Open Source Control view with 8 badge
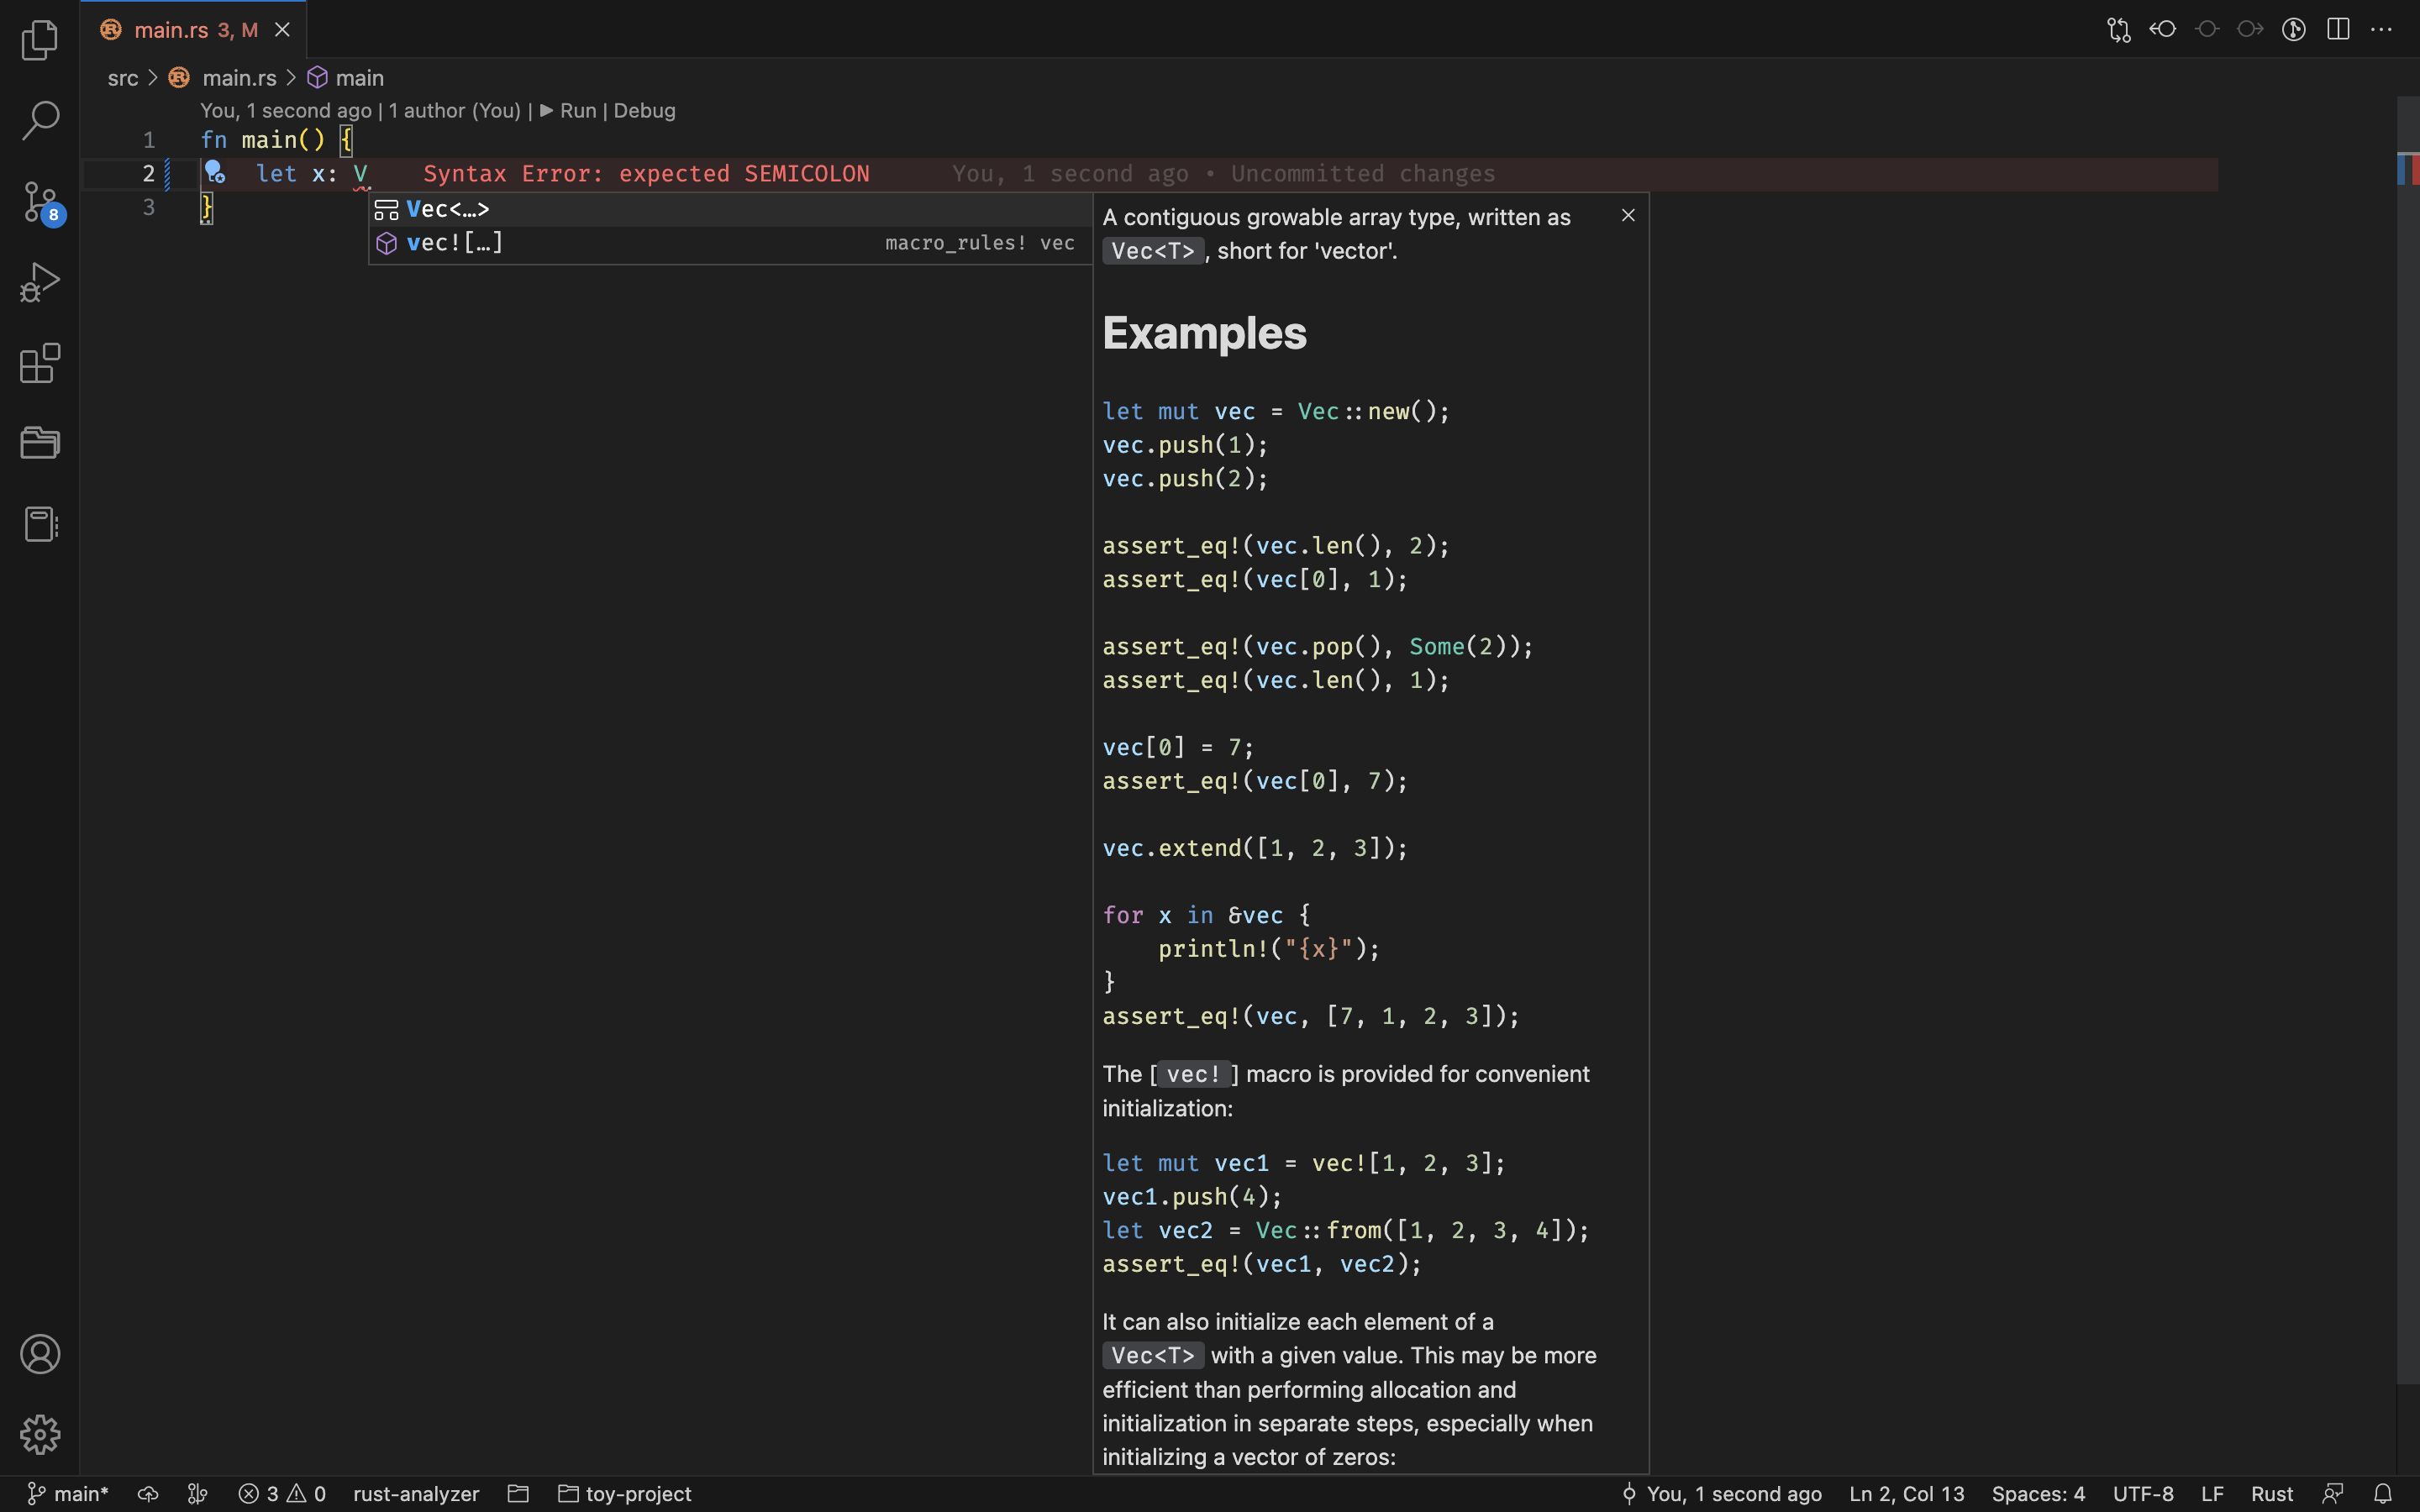Image resolution: width=2420 pixels, height=1512 pixels. pyautogui.click(x=40, y=202)
